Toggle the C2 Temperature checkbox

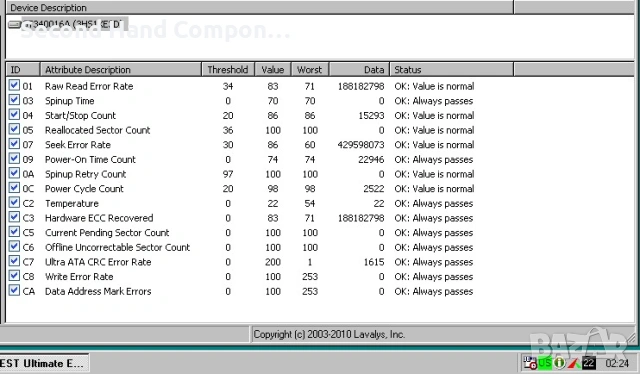14,203
